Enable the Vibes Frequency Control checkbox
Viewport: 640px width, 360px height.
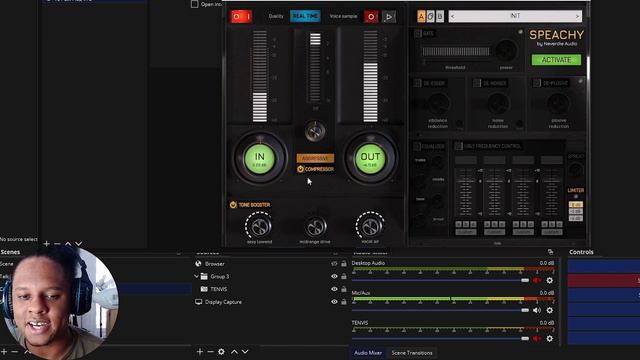[459, 146]
